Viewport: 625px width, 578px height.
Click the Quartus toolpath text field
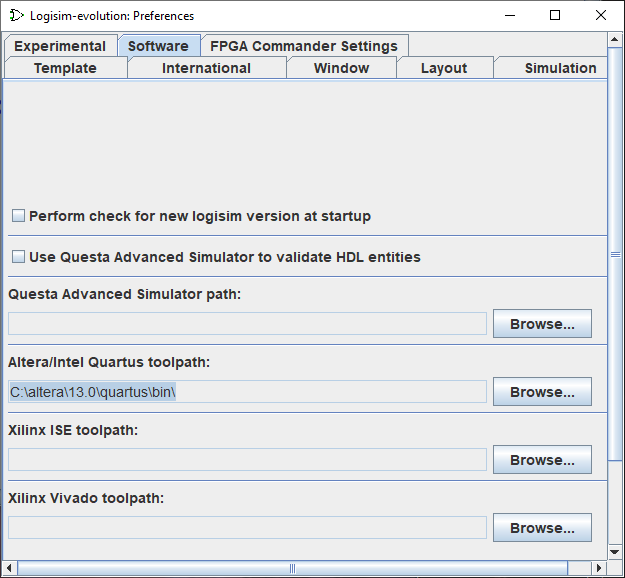[247, 392]
